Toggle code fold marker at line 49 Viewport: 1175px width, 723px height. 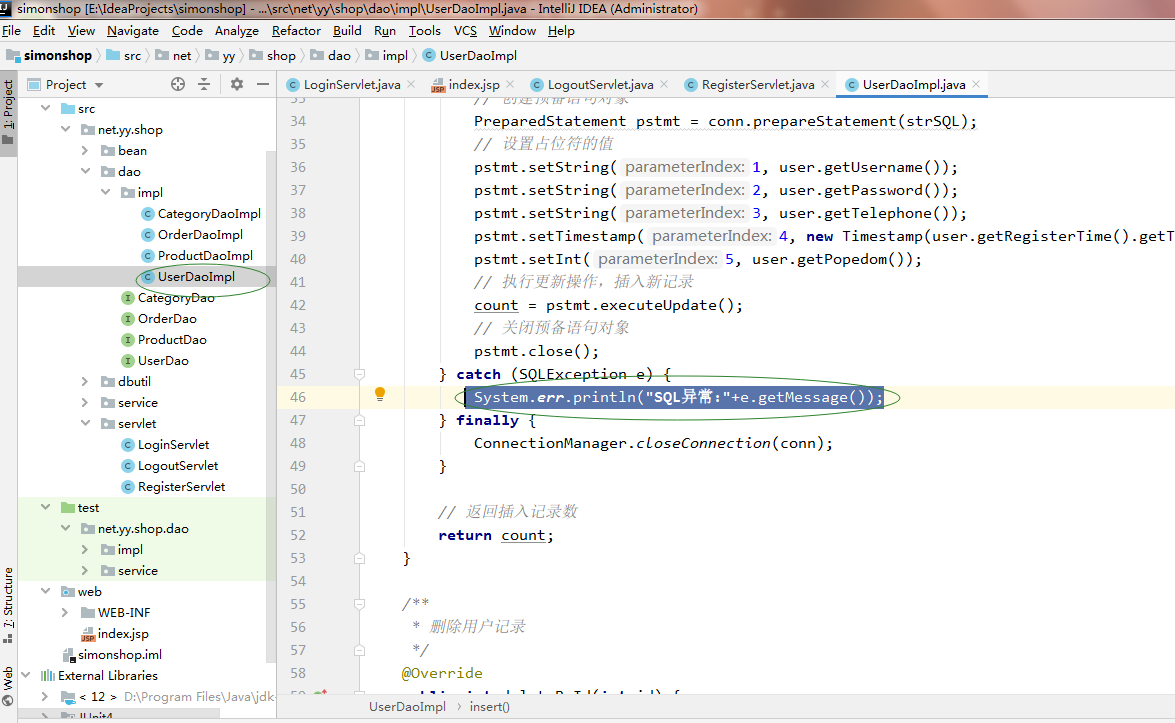[359, 466]
